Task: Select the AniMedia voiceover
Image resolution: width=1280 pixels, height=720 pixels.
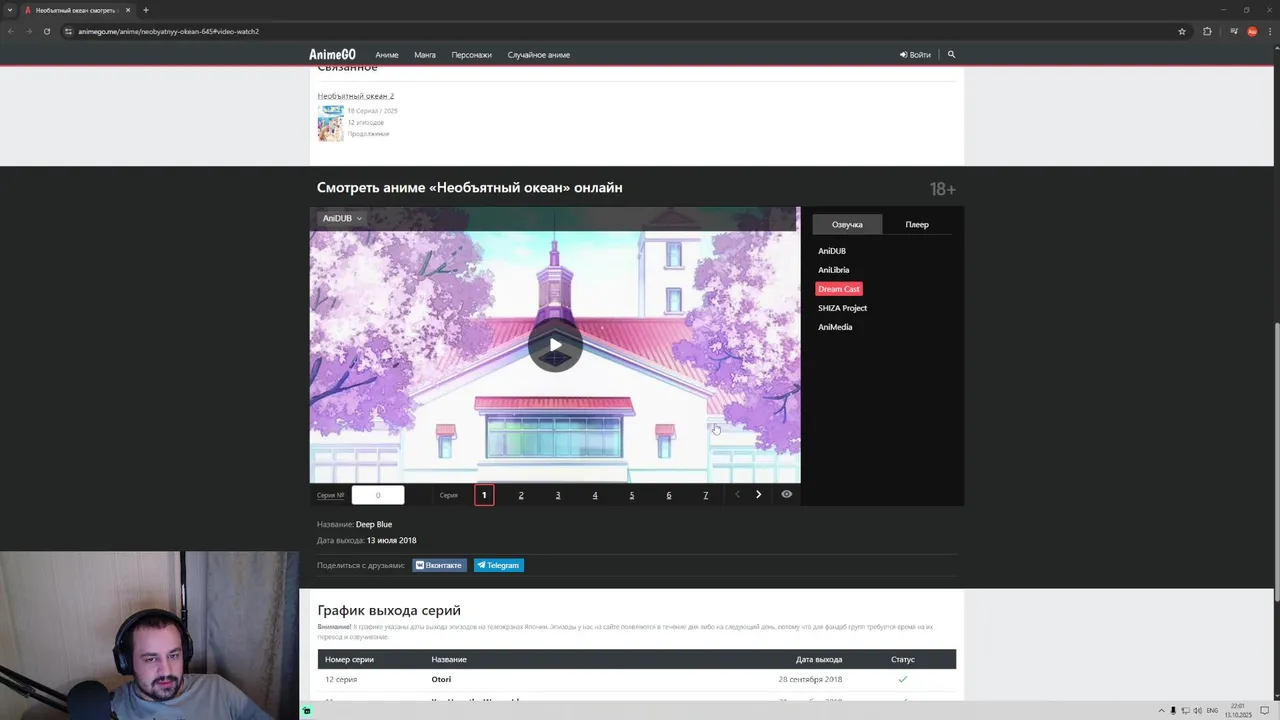Action: [835, 327]
